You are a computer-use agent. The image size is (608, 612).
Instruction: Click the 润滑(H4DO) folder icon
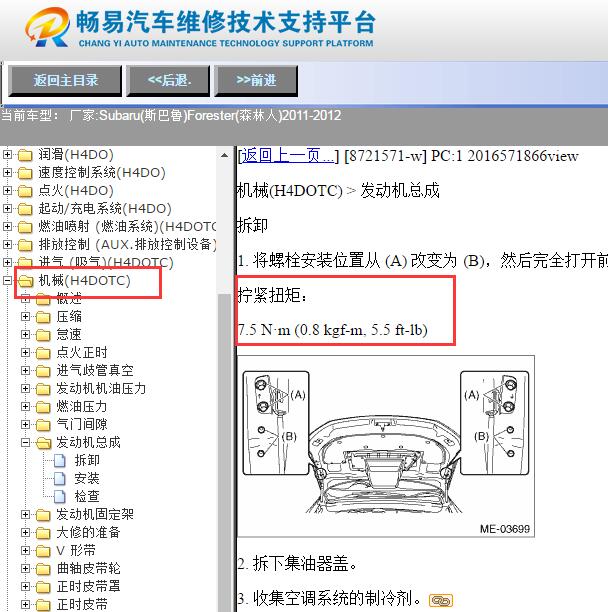click(25, 155)
